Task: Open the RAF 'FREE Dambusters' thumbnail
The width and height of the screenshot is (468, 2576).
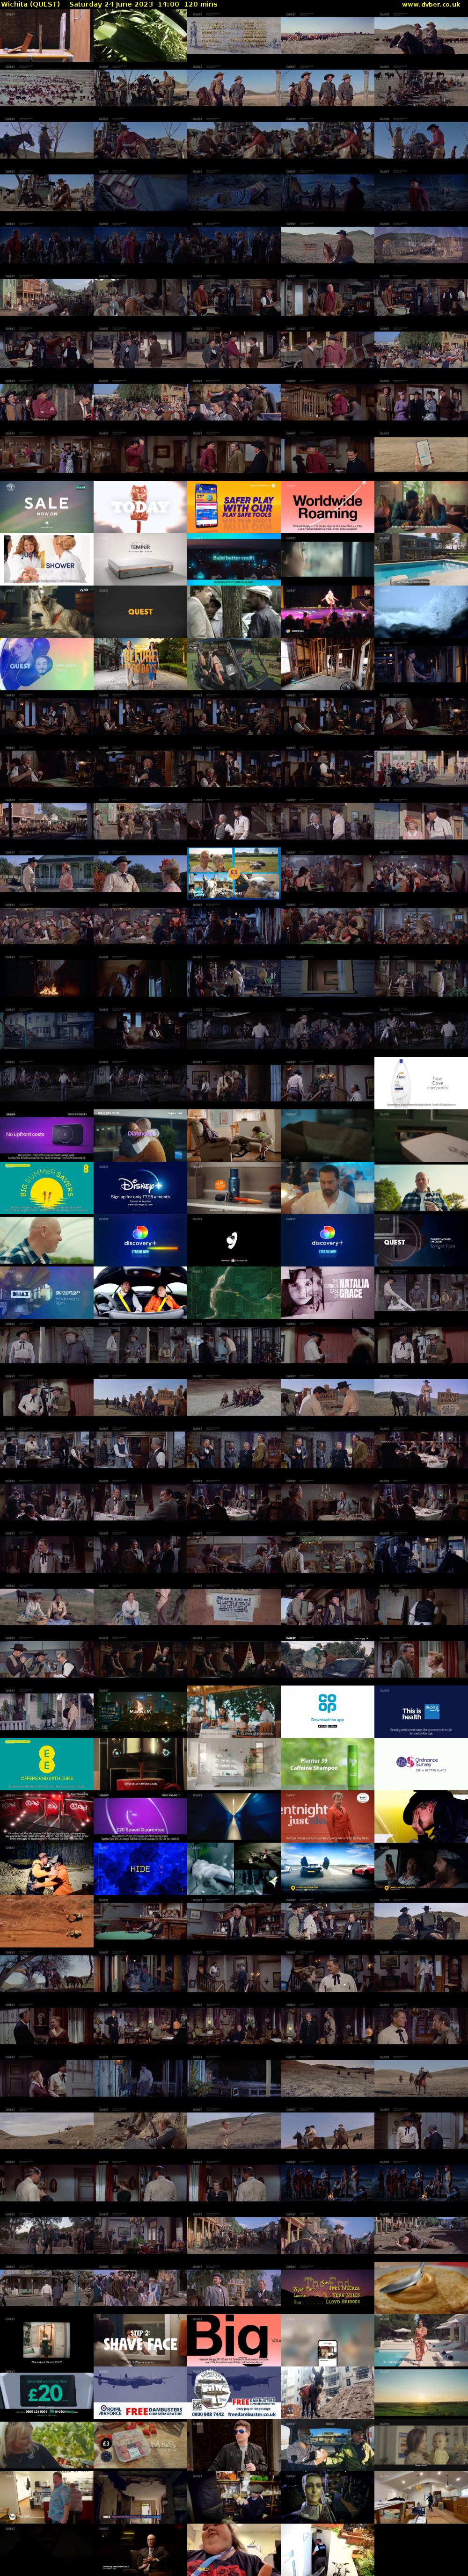Action: [140, 2393]
